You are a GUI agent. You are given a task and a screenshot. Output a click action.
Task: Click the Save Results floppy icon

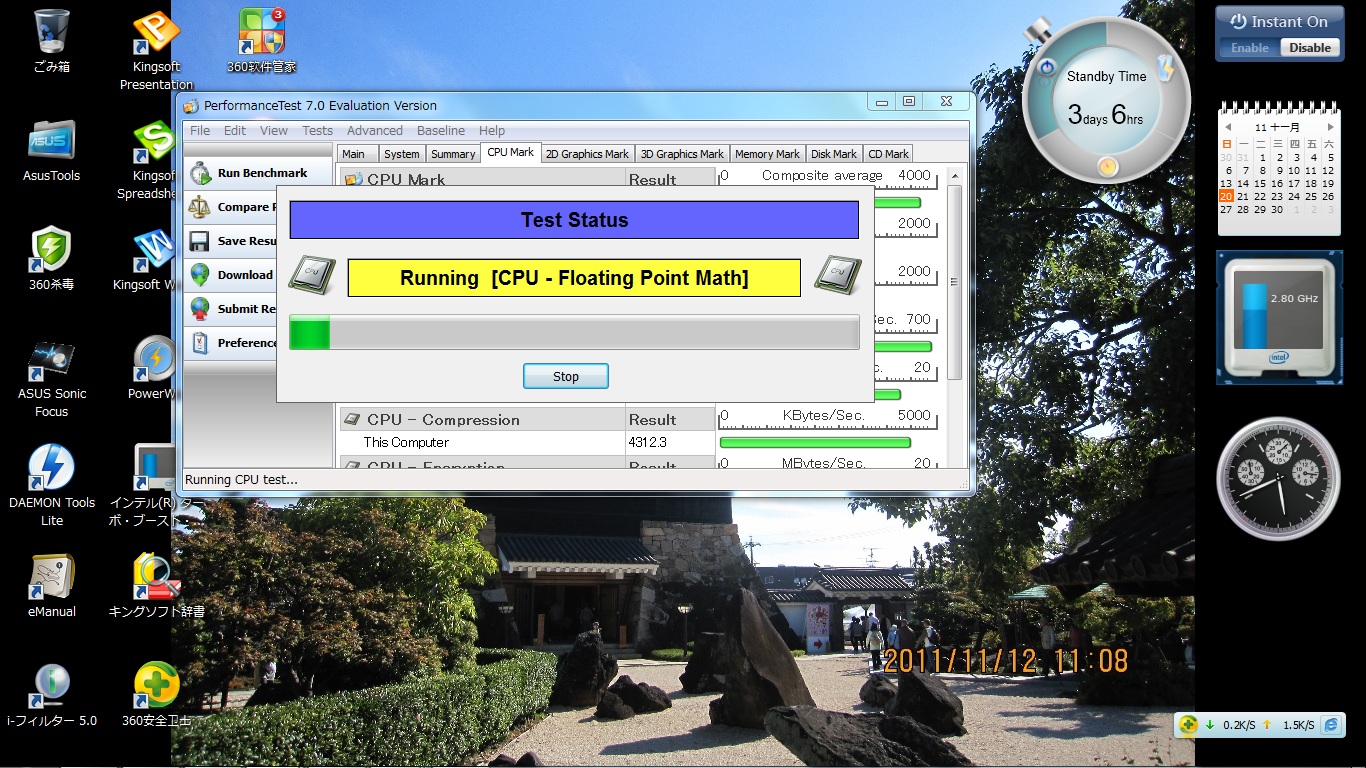[x=200, y=241]
